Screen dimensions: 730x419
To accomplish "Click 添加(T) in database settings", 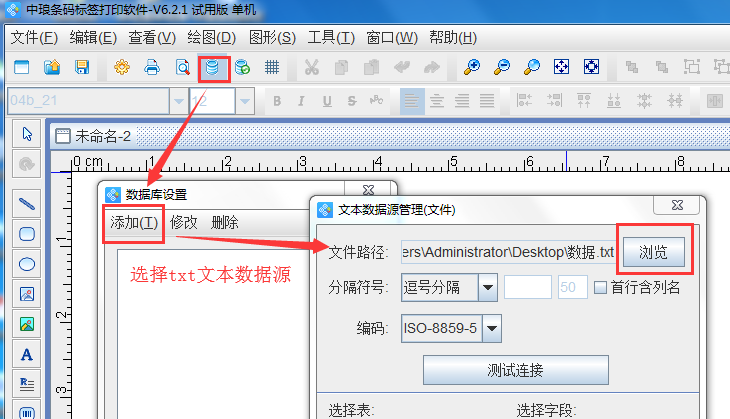I will (x=133, y=223).
